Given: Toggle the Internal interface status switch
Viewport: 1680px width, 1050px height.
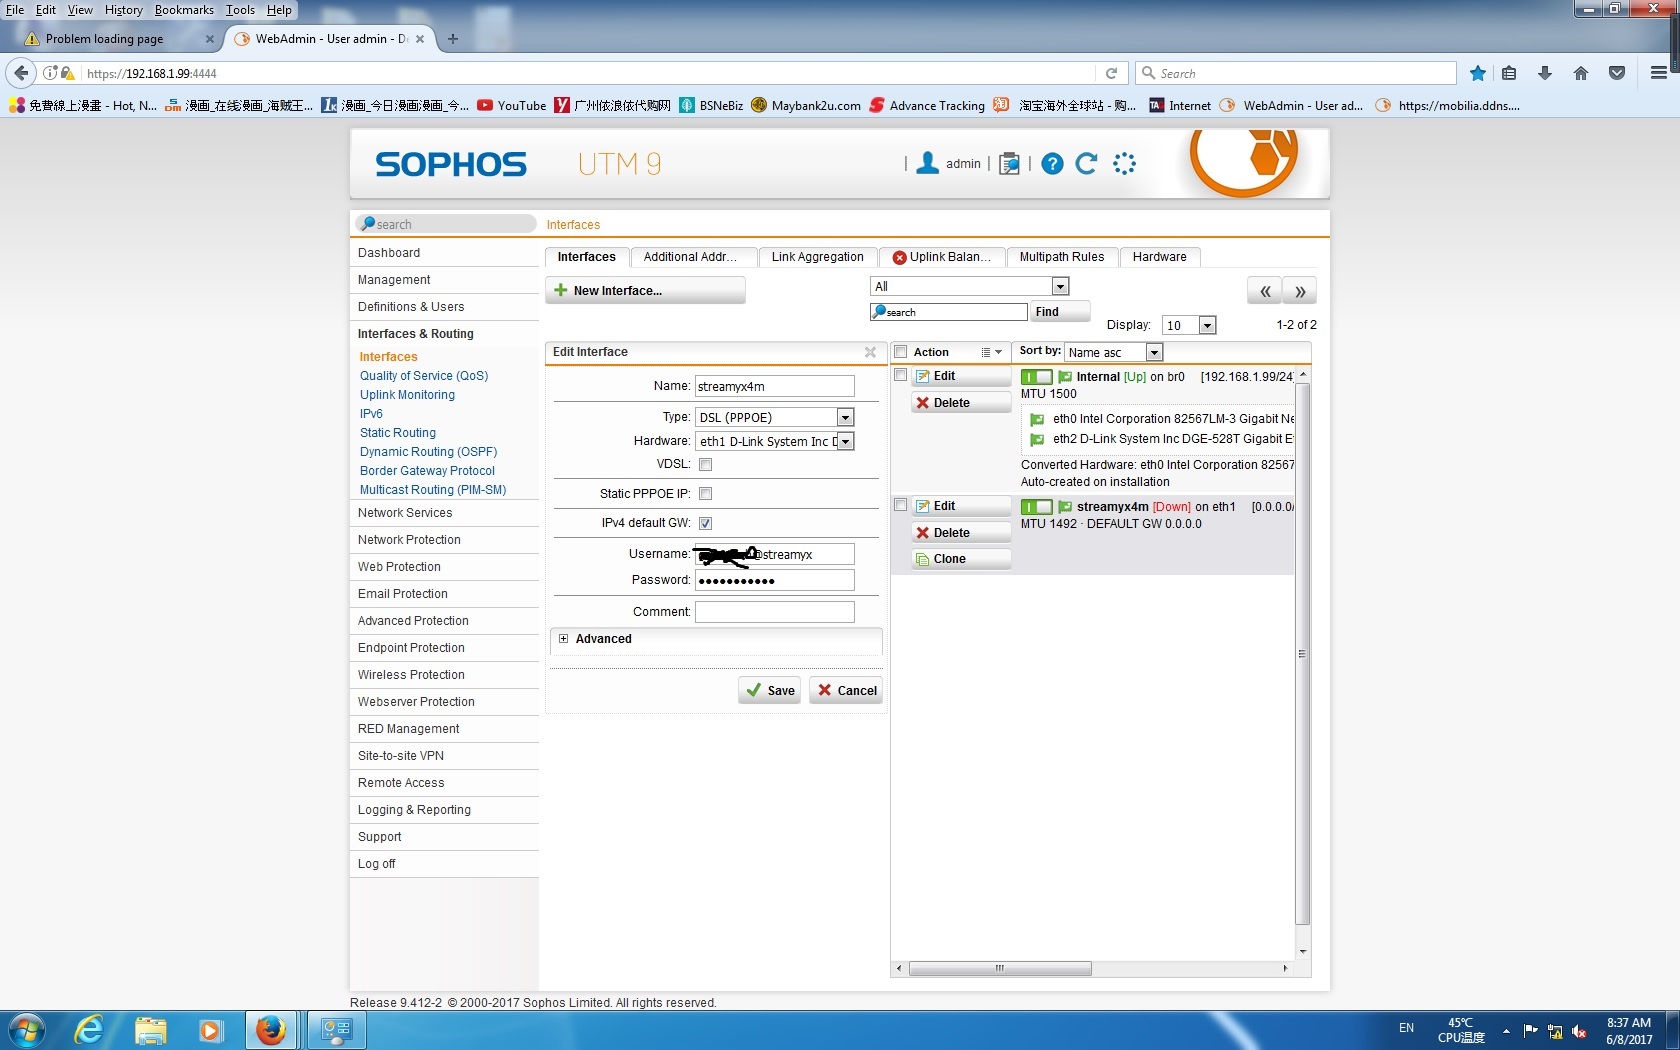Looking at the screenshot, I should (1036, 377).
